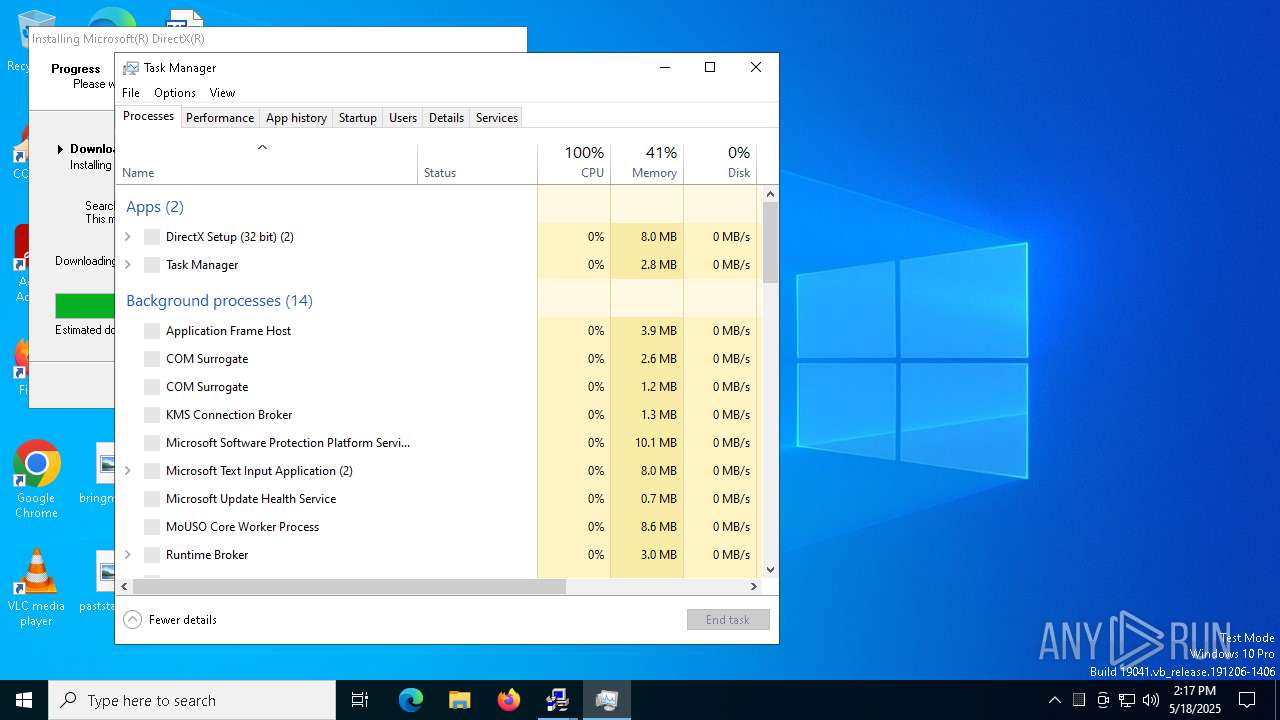Sort processes by CPU column

coord(574,163)
